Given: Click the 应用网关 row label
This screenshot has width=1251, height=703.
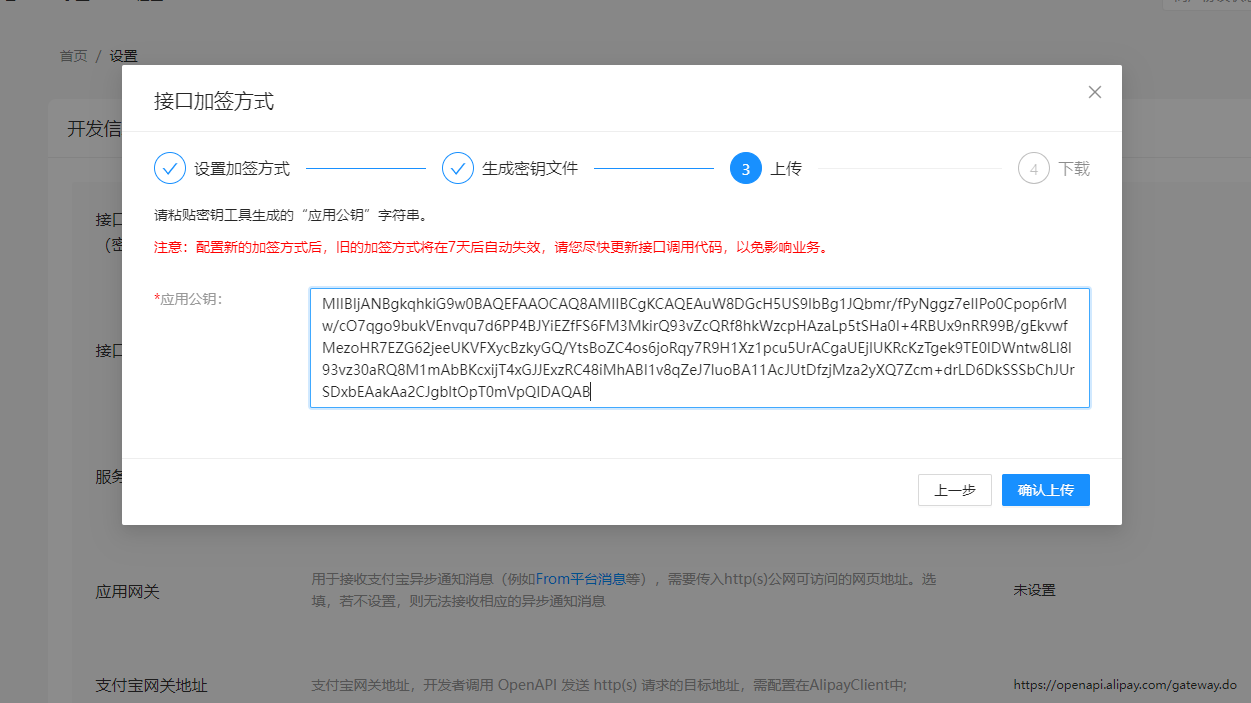Looking at the screenshot, I should click(x=127, y=592).
